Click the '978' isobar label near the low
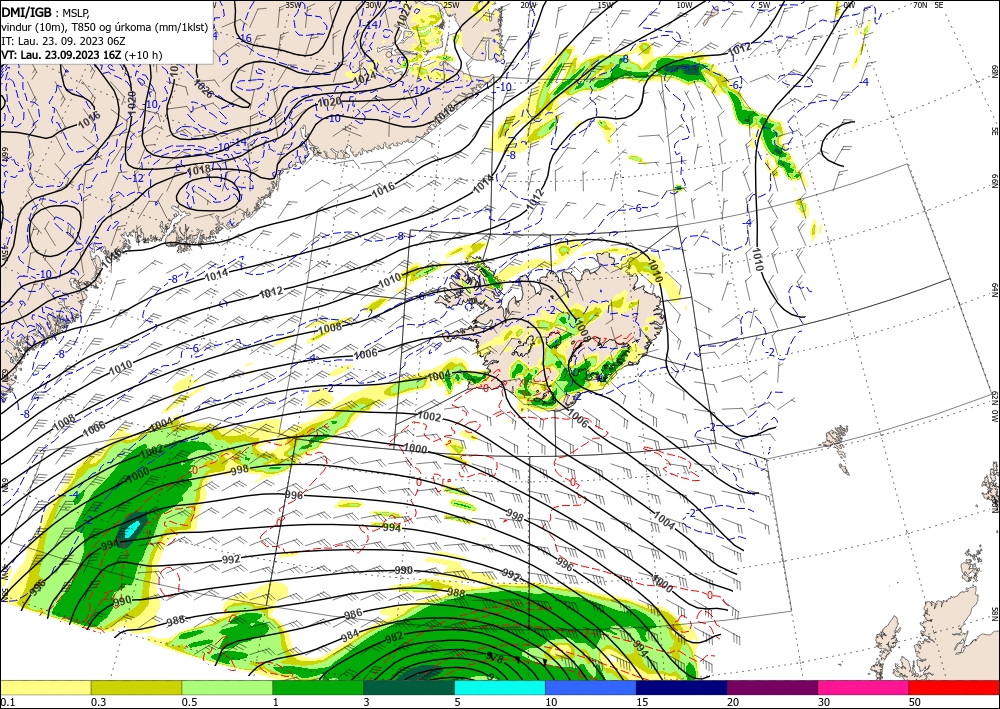Viewport: 1000px width, 709px height. pyautogui.click(x=496, y=657)
